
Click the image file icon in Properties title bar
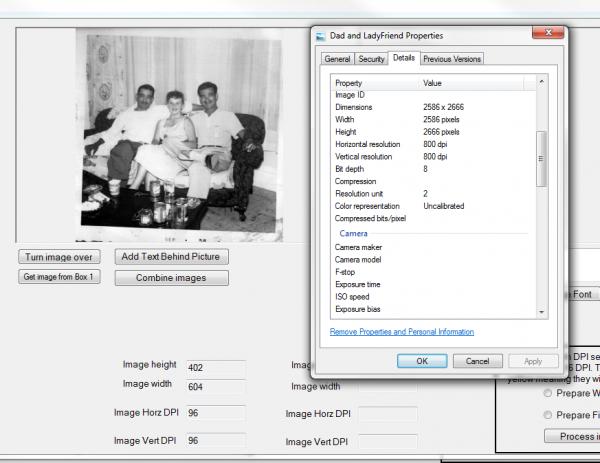tap(320, 36)
